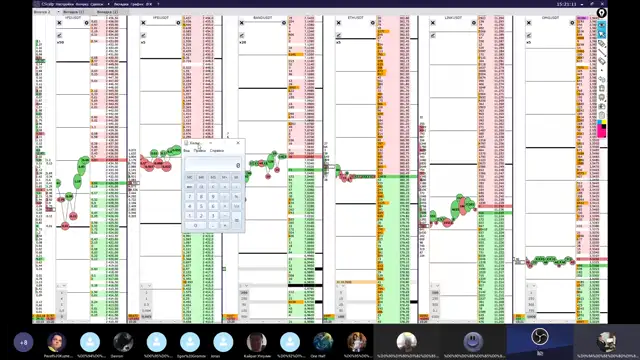Close the ETHUSDT panel with its X icon
Image resolution: width=640 pixels, height=360 pixels.
(x=338, y=23)
